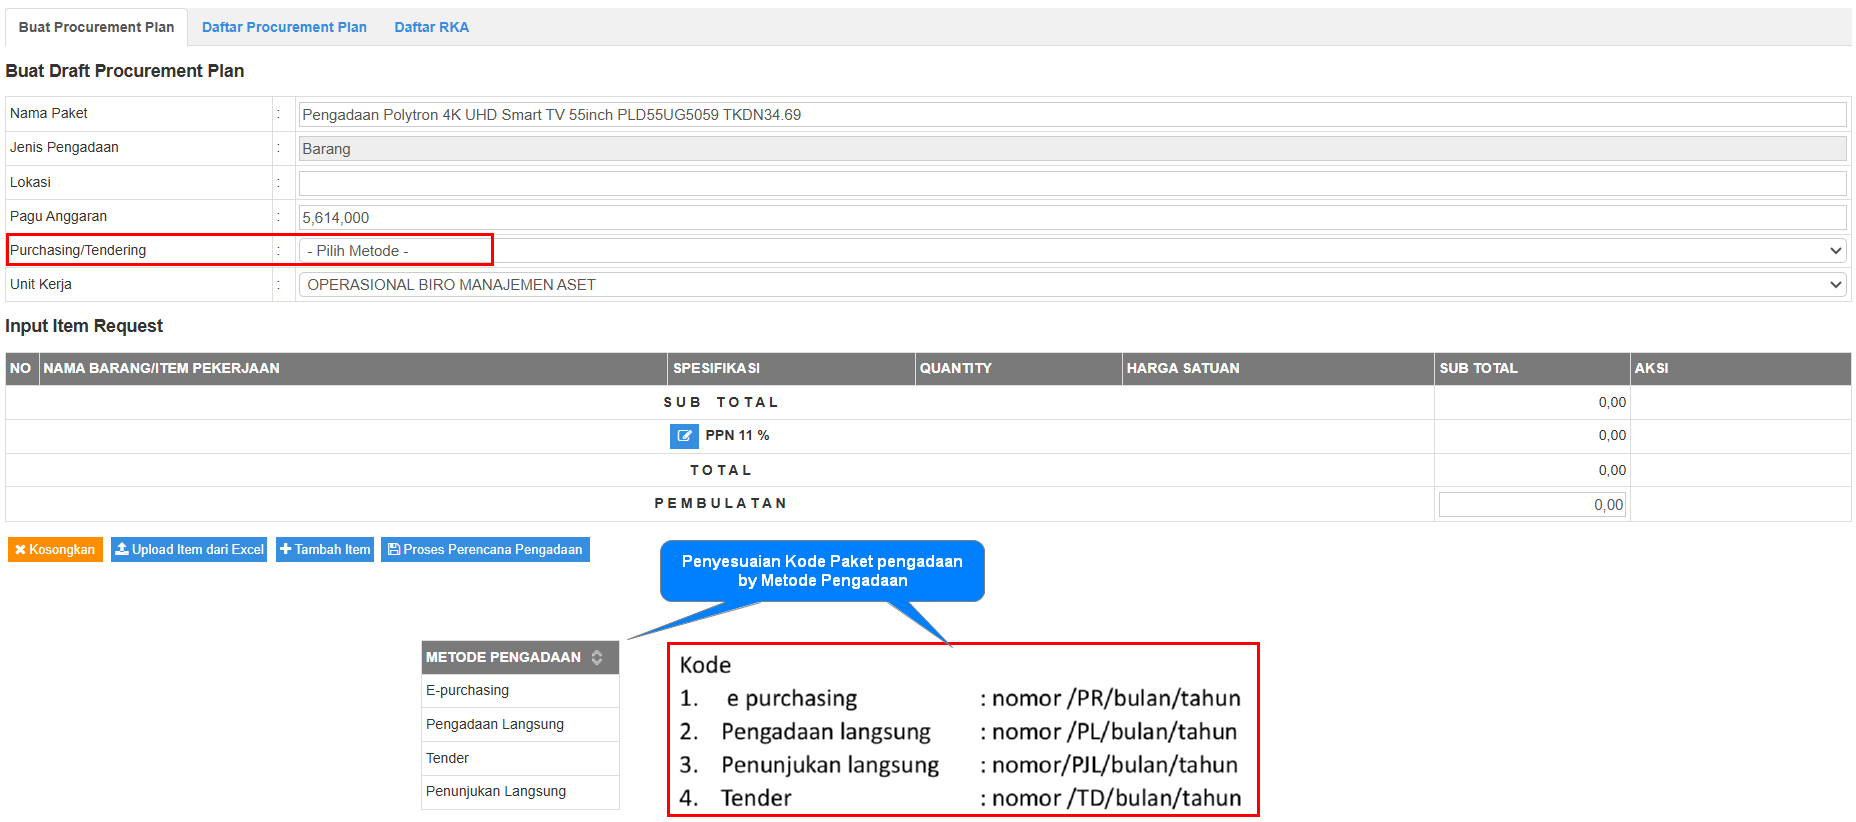Focus the Lokasi input field
Screen dimensions: 1856x822
1071,183
